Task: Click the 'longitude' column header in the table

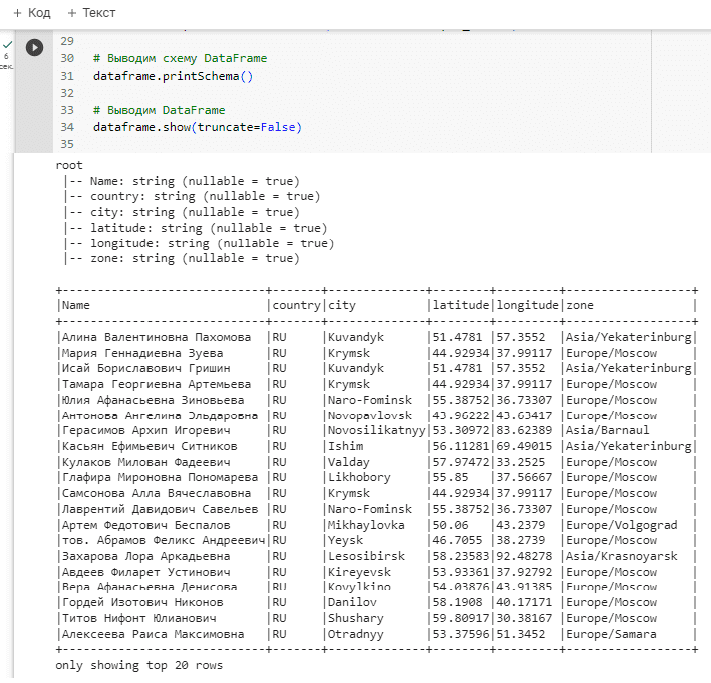Action: coord(527,305)
